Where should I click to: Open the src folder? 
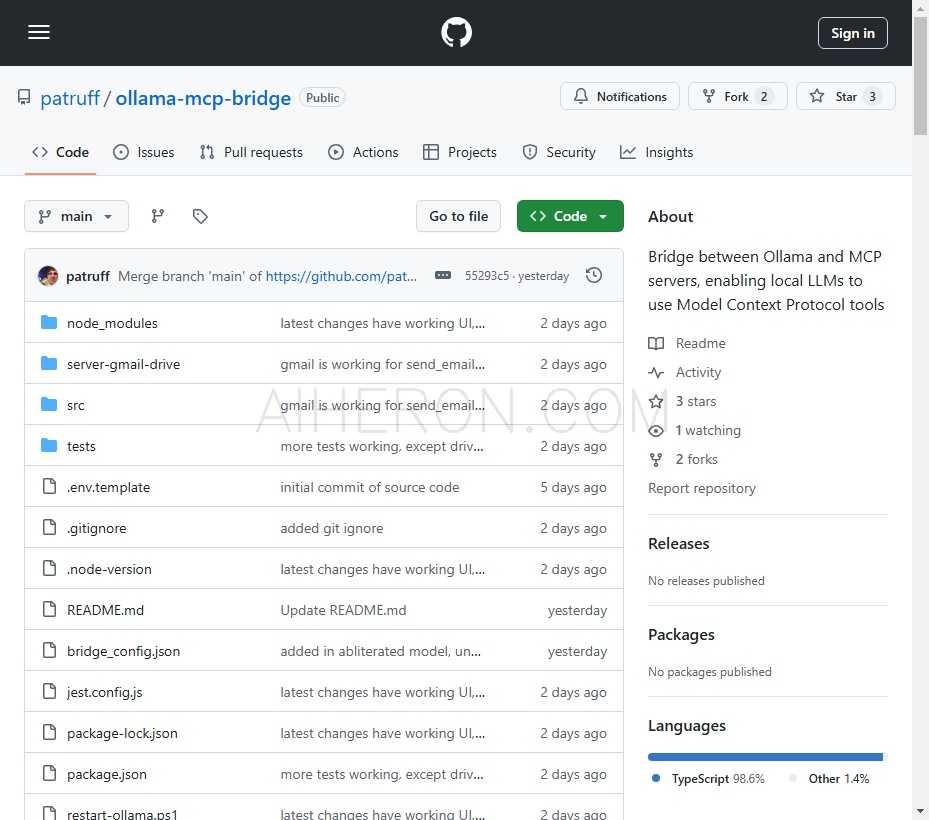pos(75,405)
